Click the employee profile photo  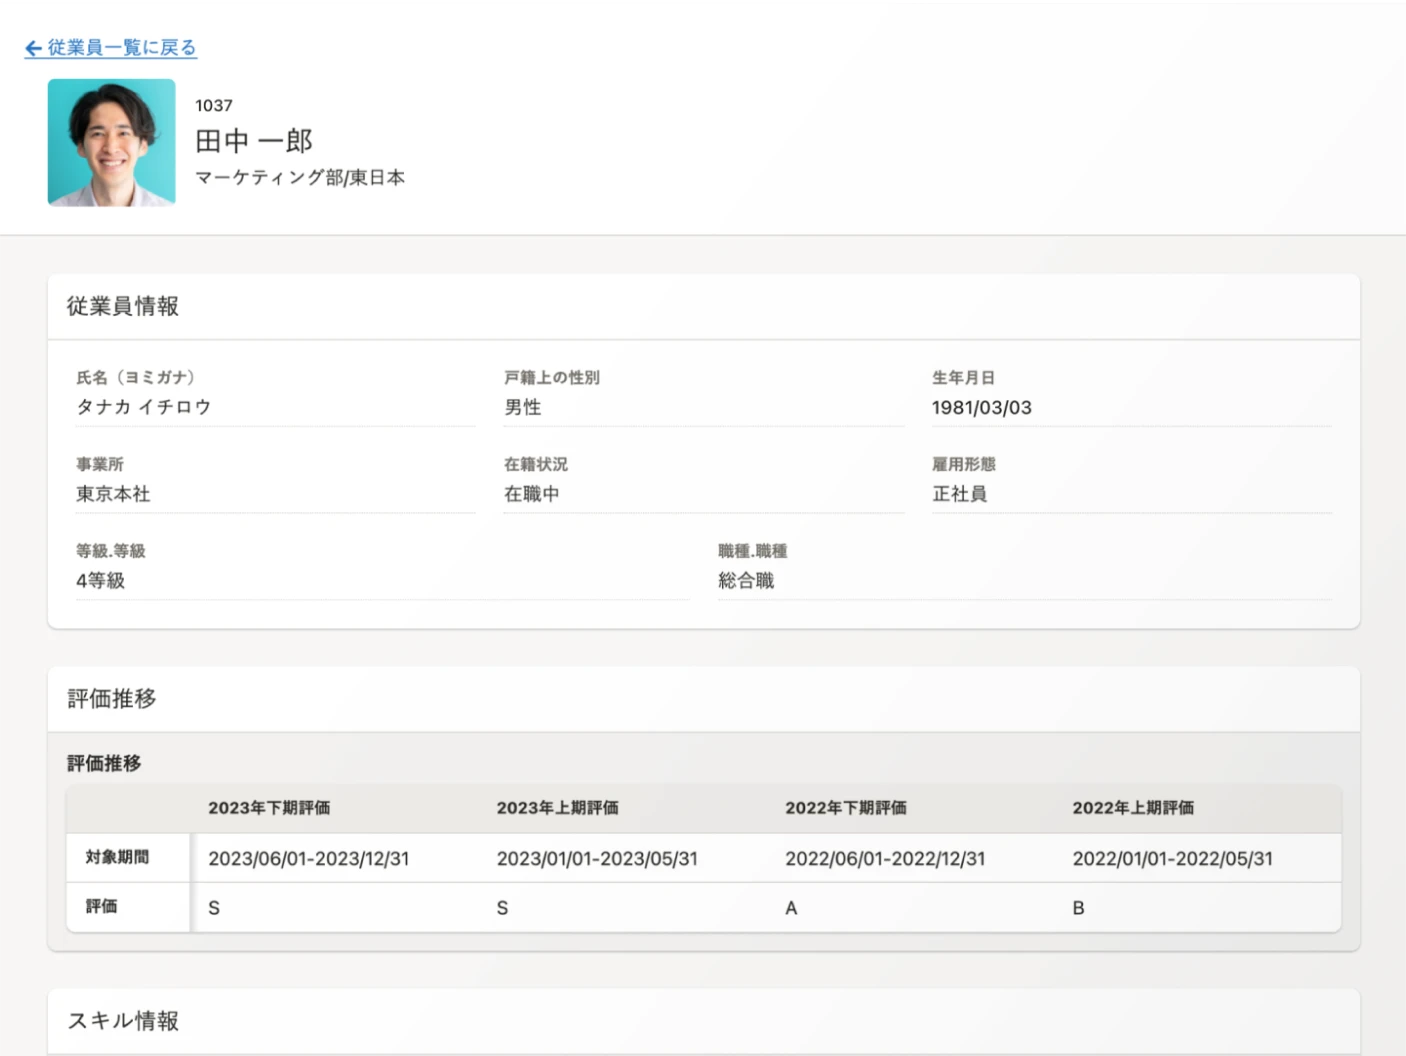point(111,142)
